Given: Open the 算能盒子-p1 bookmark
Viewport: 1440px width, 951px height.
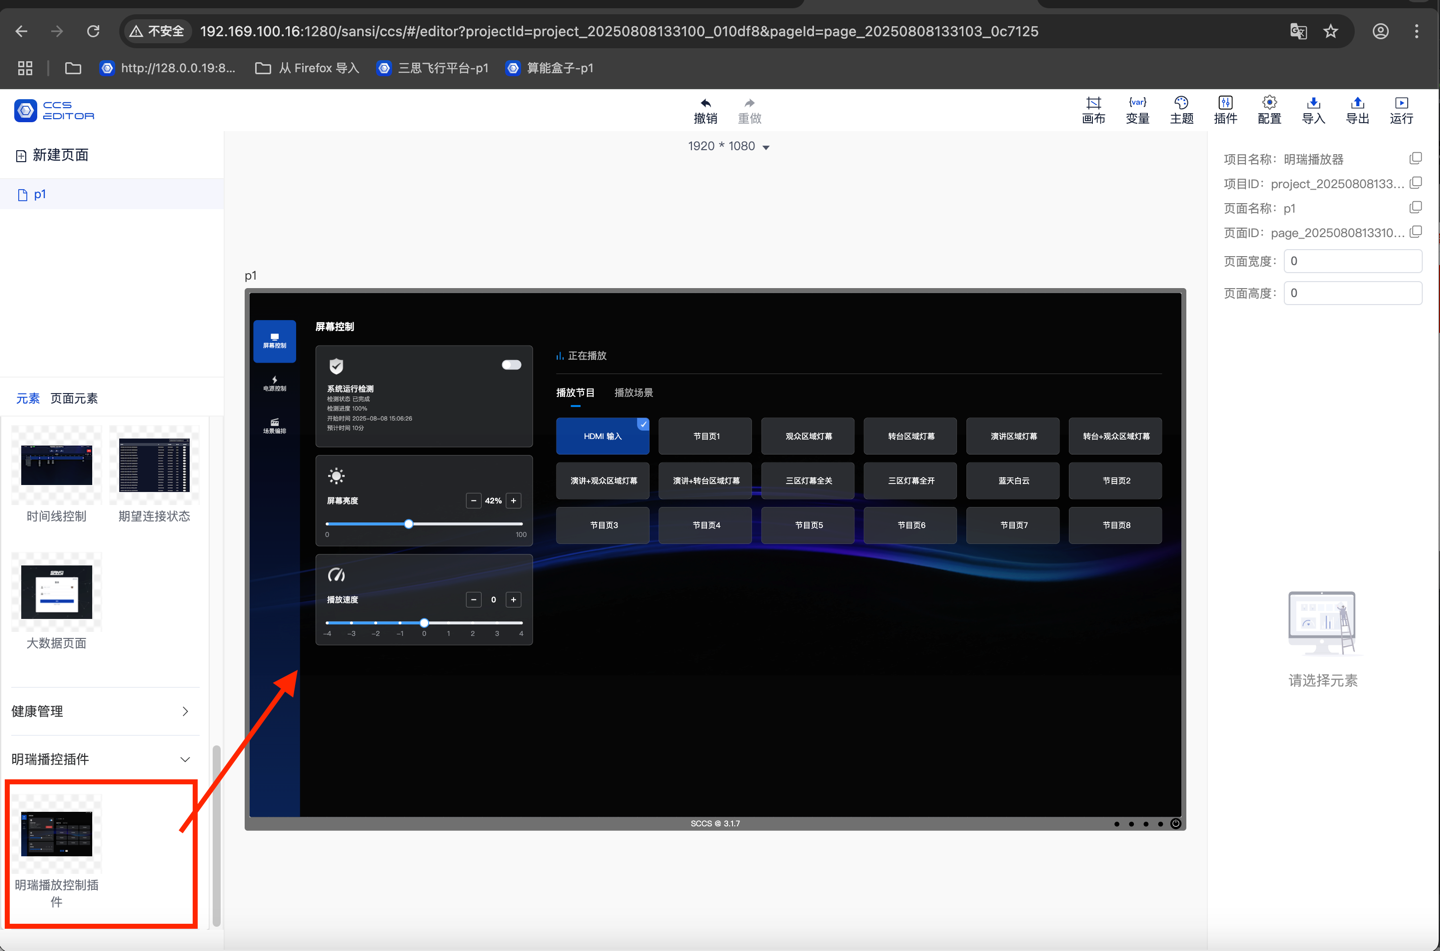Looking at the screenshot, I should tap(550, 68).
